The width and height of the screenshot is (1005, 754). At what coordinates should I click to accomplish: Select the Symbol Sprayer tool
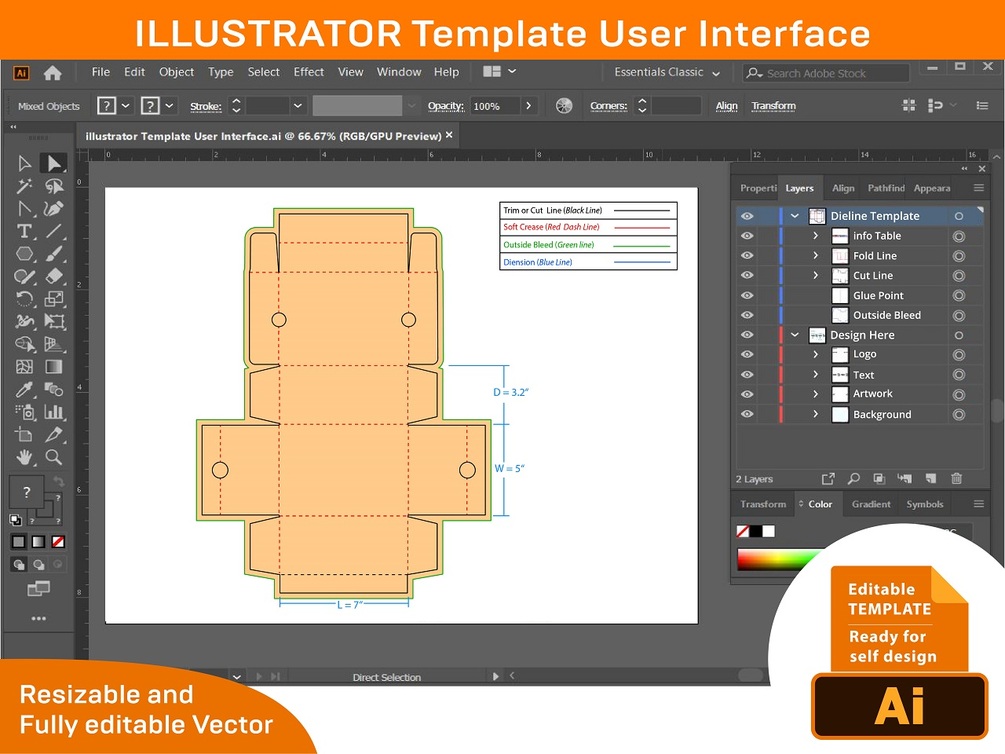(x=24, y=412)
